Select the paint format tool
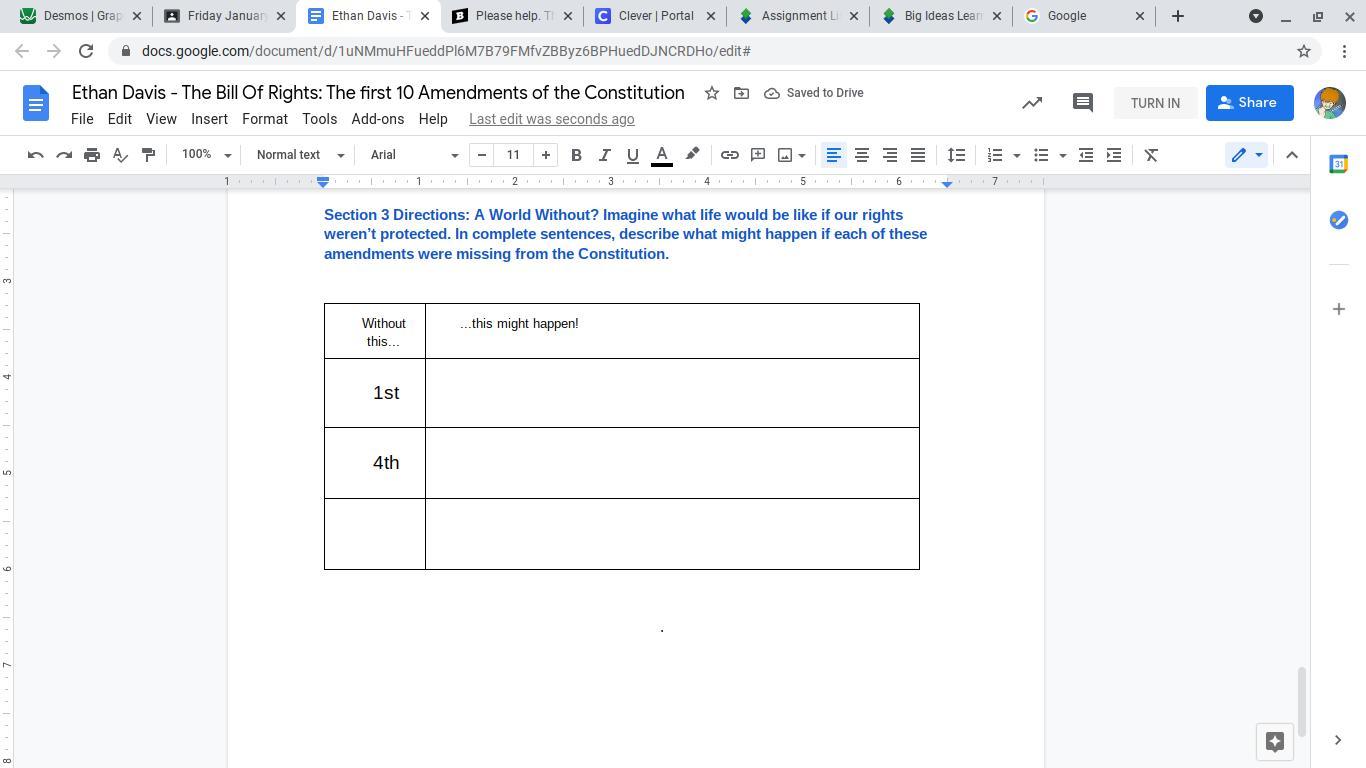The width and height of the screenshot is (1366, 768). pos(148,155)
